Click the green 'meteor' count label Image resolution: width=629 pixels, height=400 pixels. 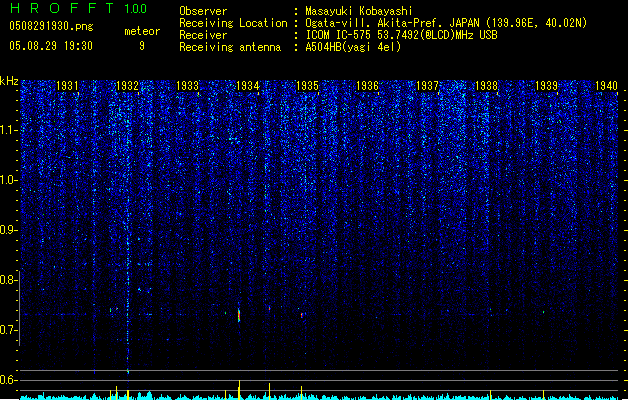pos(142,31)
